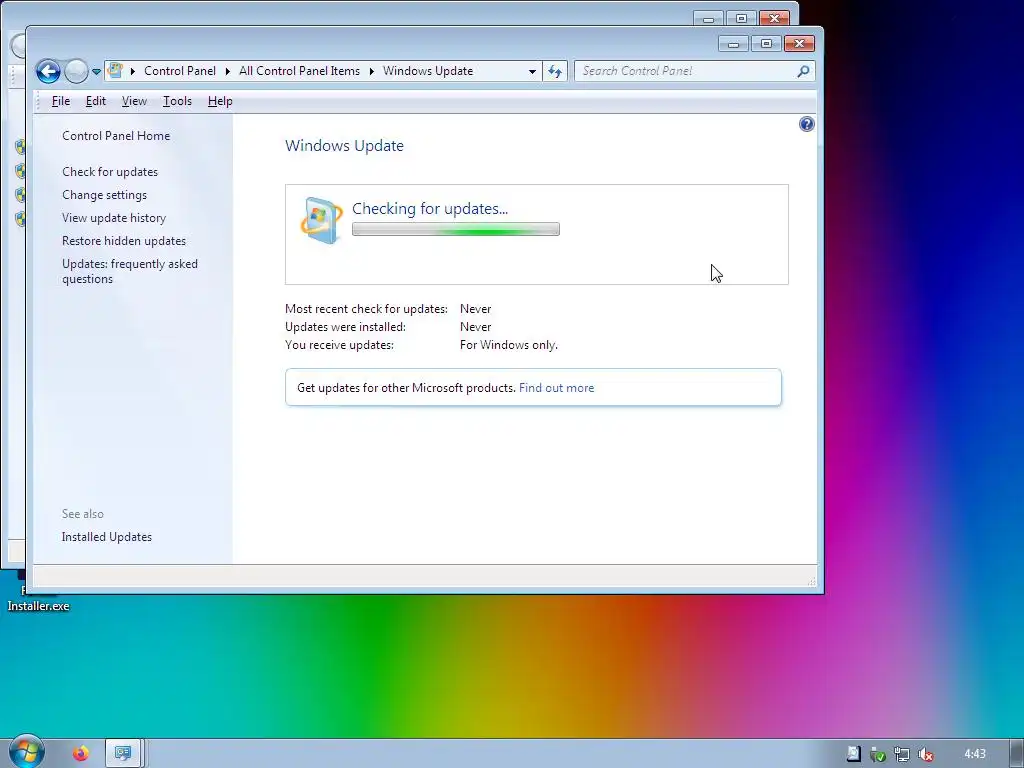Go back with the blue back arrow
The height and width of the screenshot is (768, 1024).
point(48,71)
